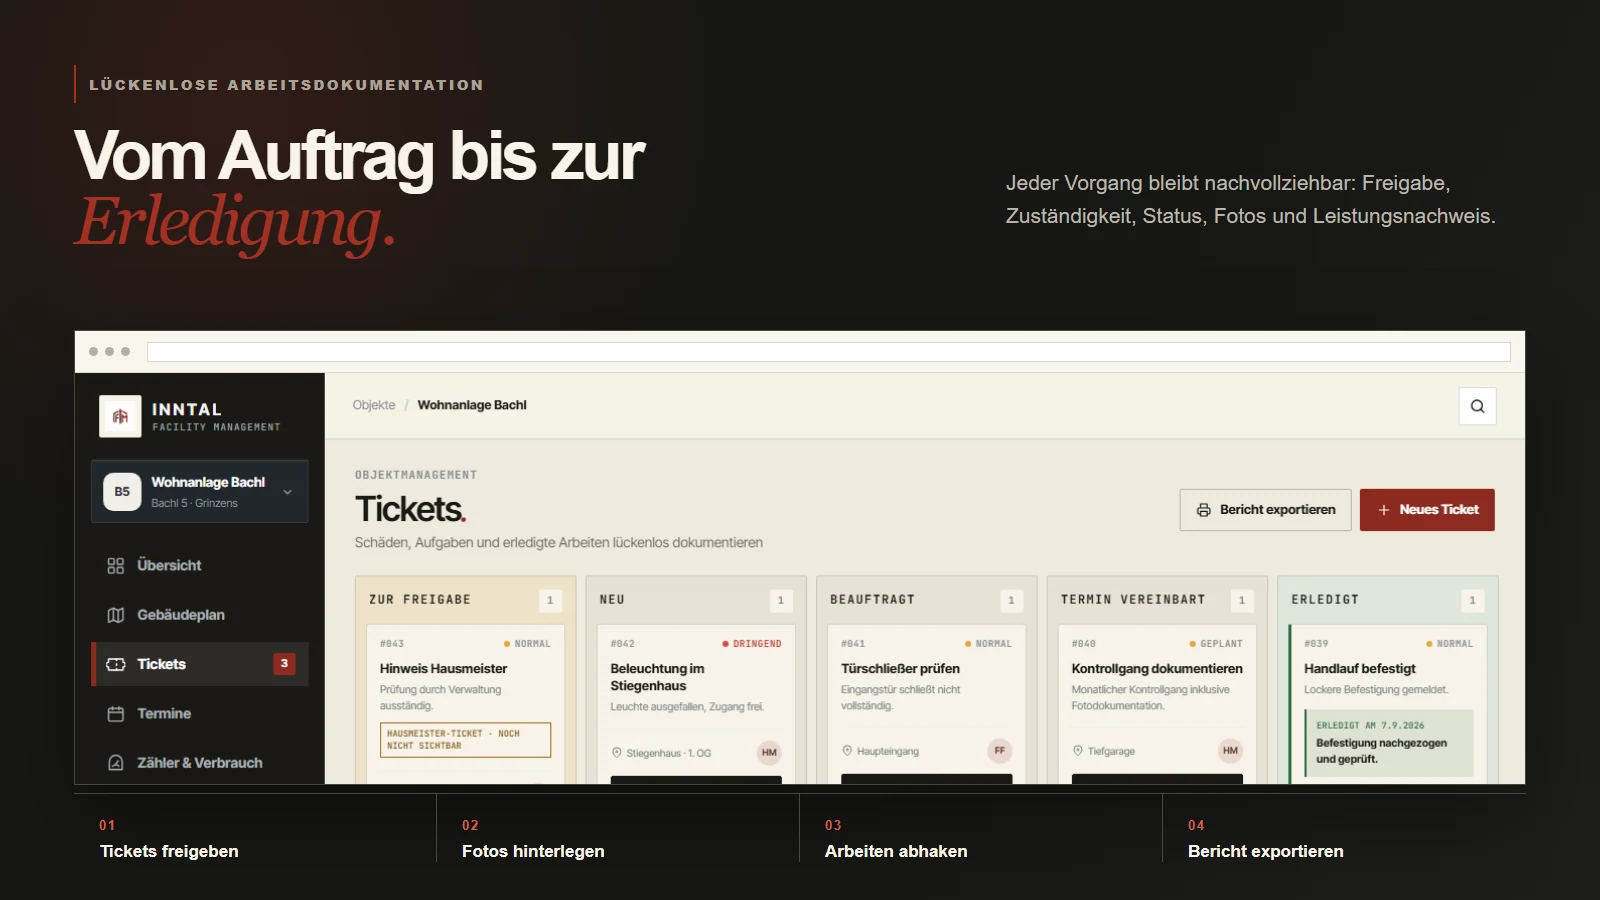
Task: Click the FF avatar on Türschließer card
Action: click(1000, 751)
